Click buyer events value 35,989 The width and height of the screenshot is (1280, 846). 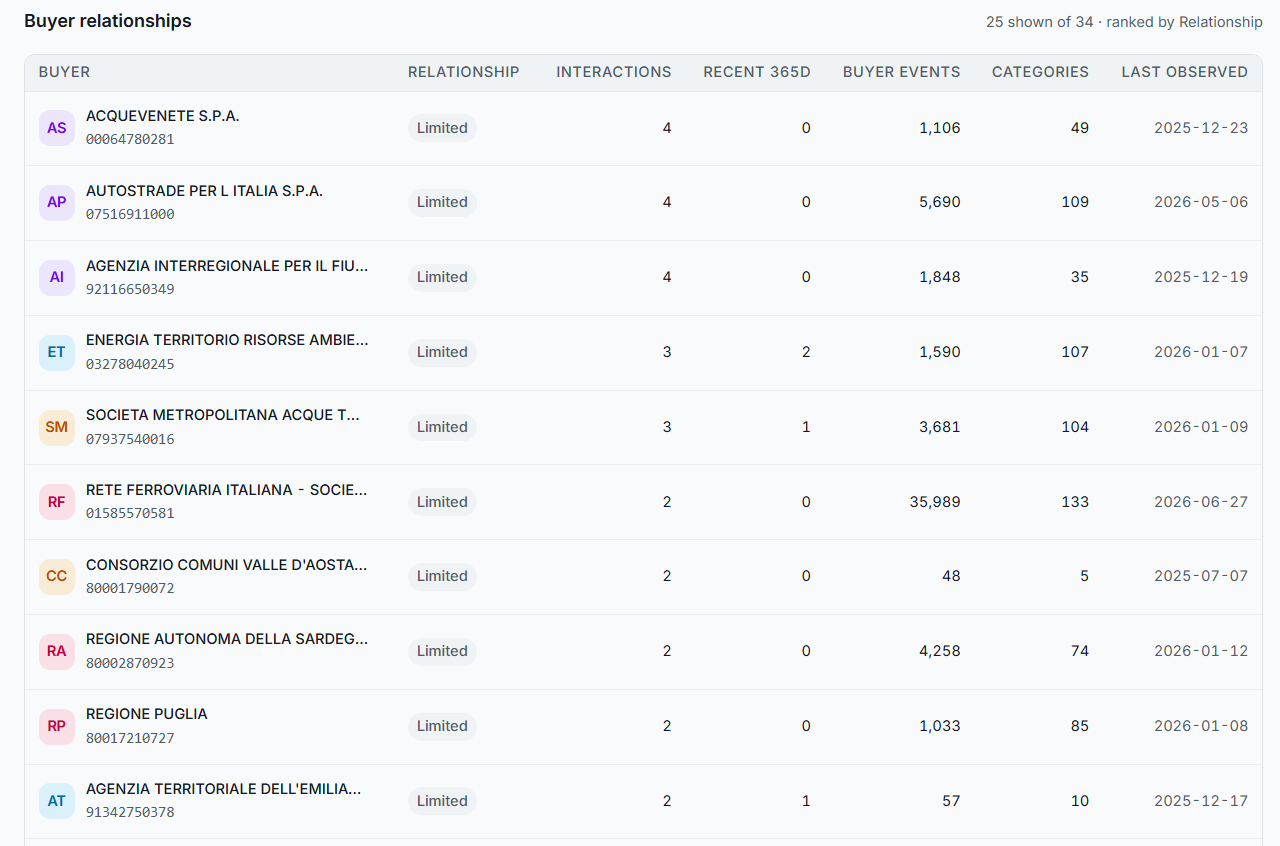click(x=935, y=502)
